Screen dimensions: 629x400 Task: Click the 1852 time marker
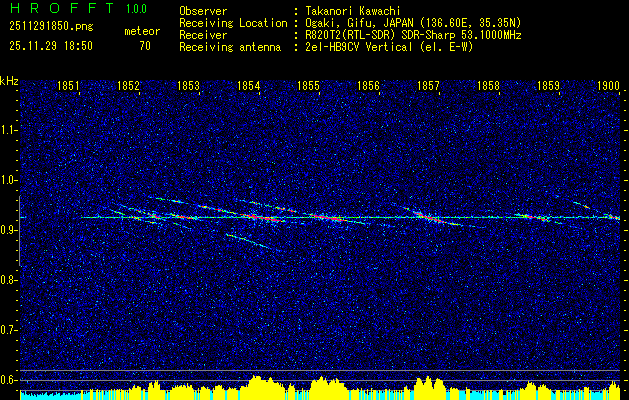[x=128, y=85]
